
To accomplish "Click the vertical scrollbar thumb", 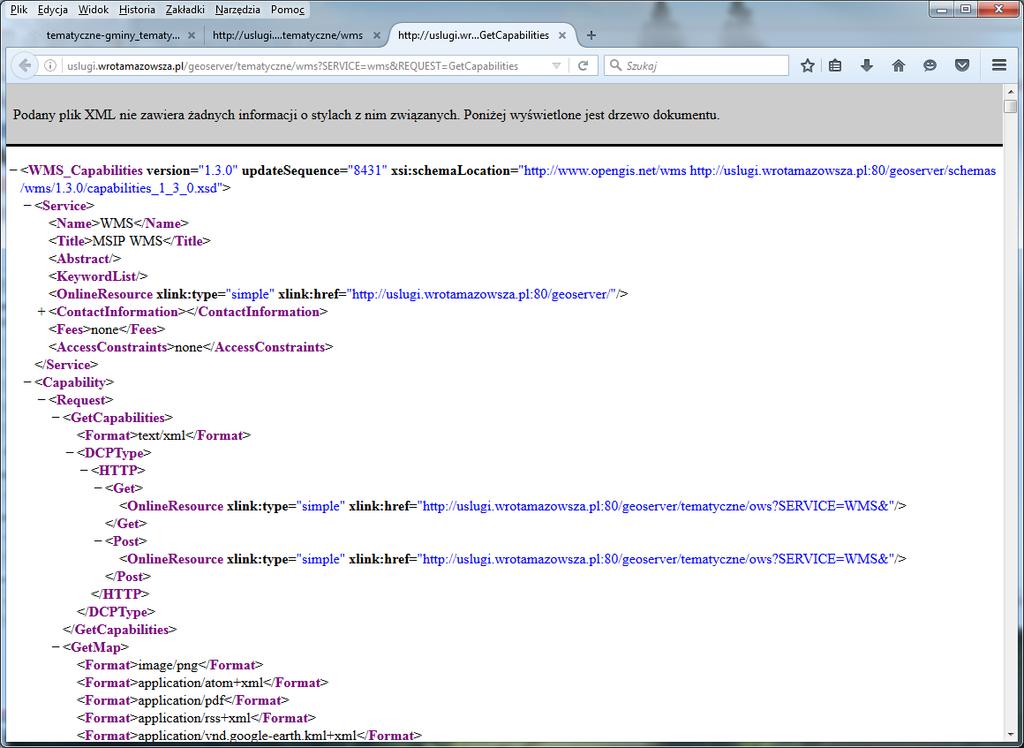I will click(1011, 106).
